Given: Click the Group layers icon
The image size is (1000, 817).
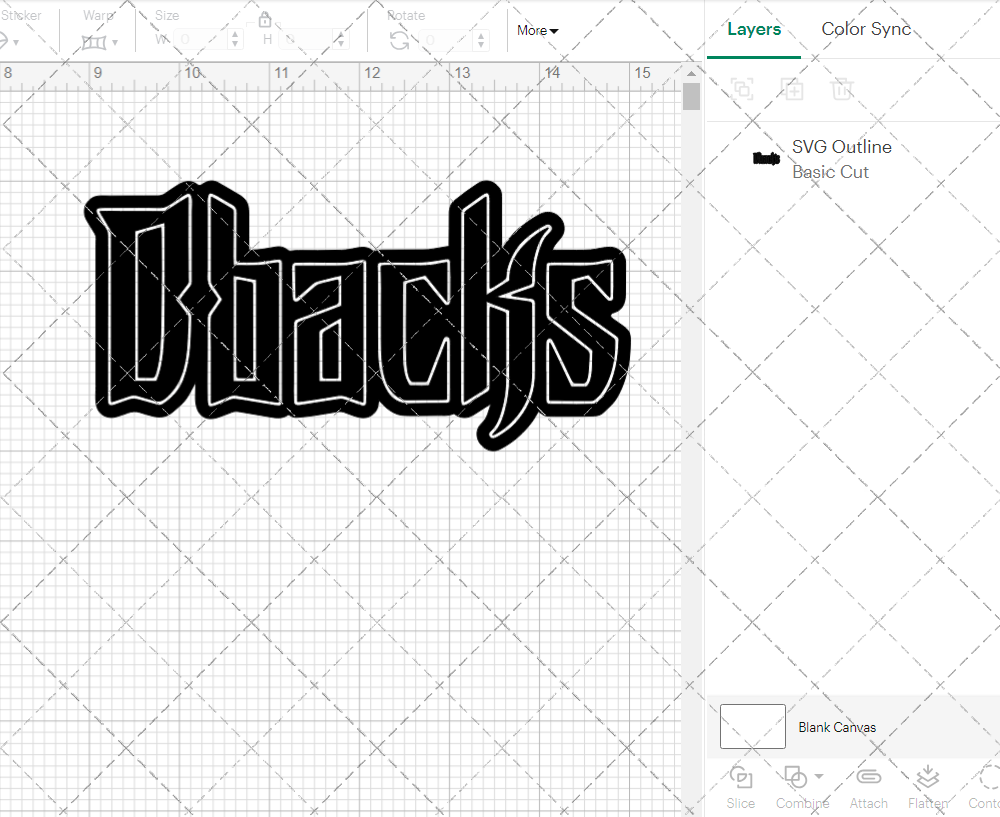Looking at the screenshot, I should coord(742,89).
